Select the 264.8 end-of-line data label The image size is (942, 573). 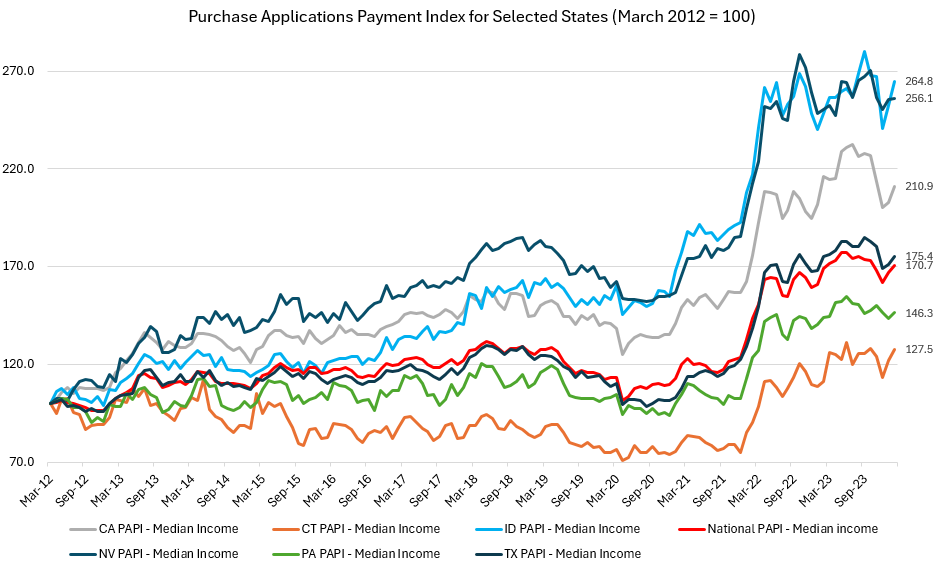[x=918, y=81]
